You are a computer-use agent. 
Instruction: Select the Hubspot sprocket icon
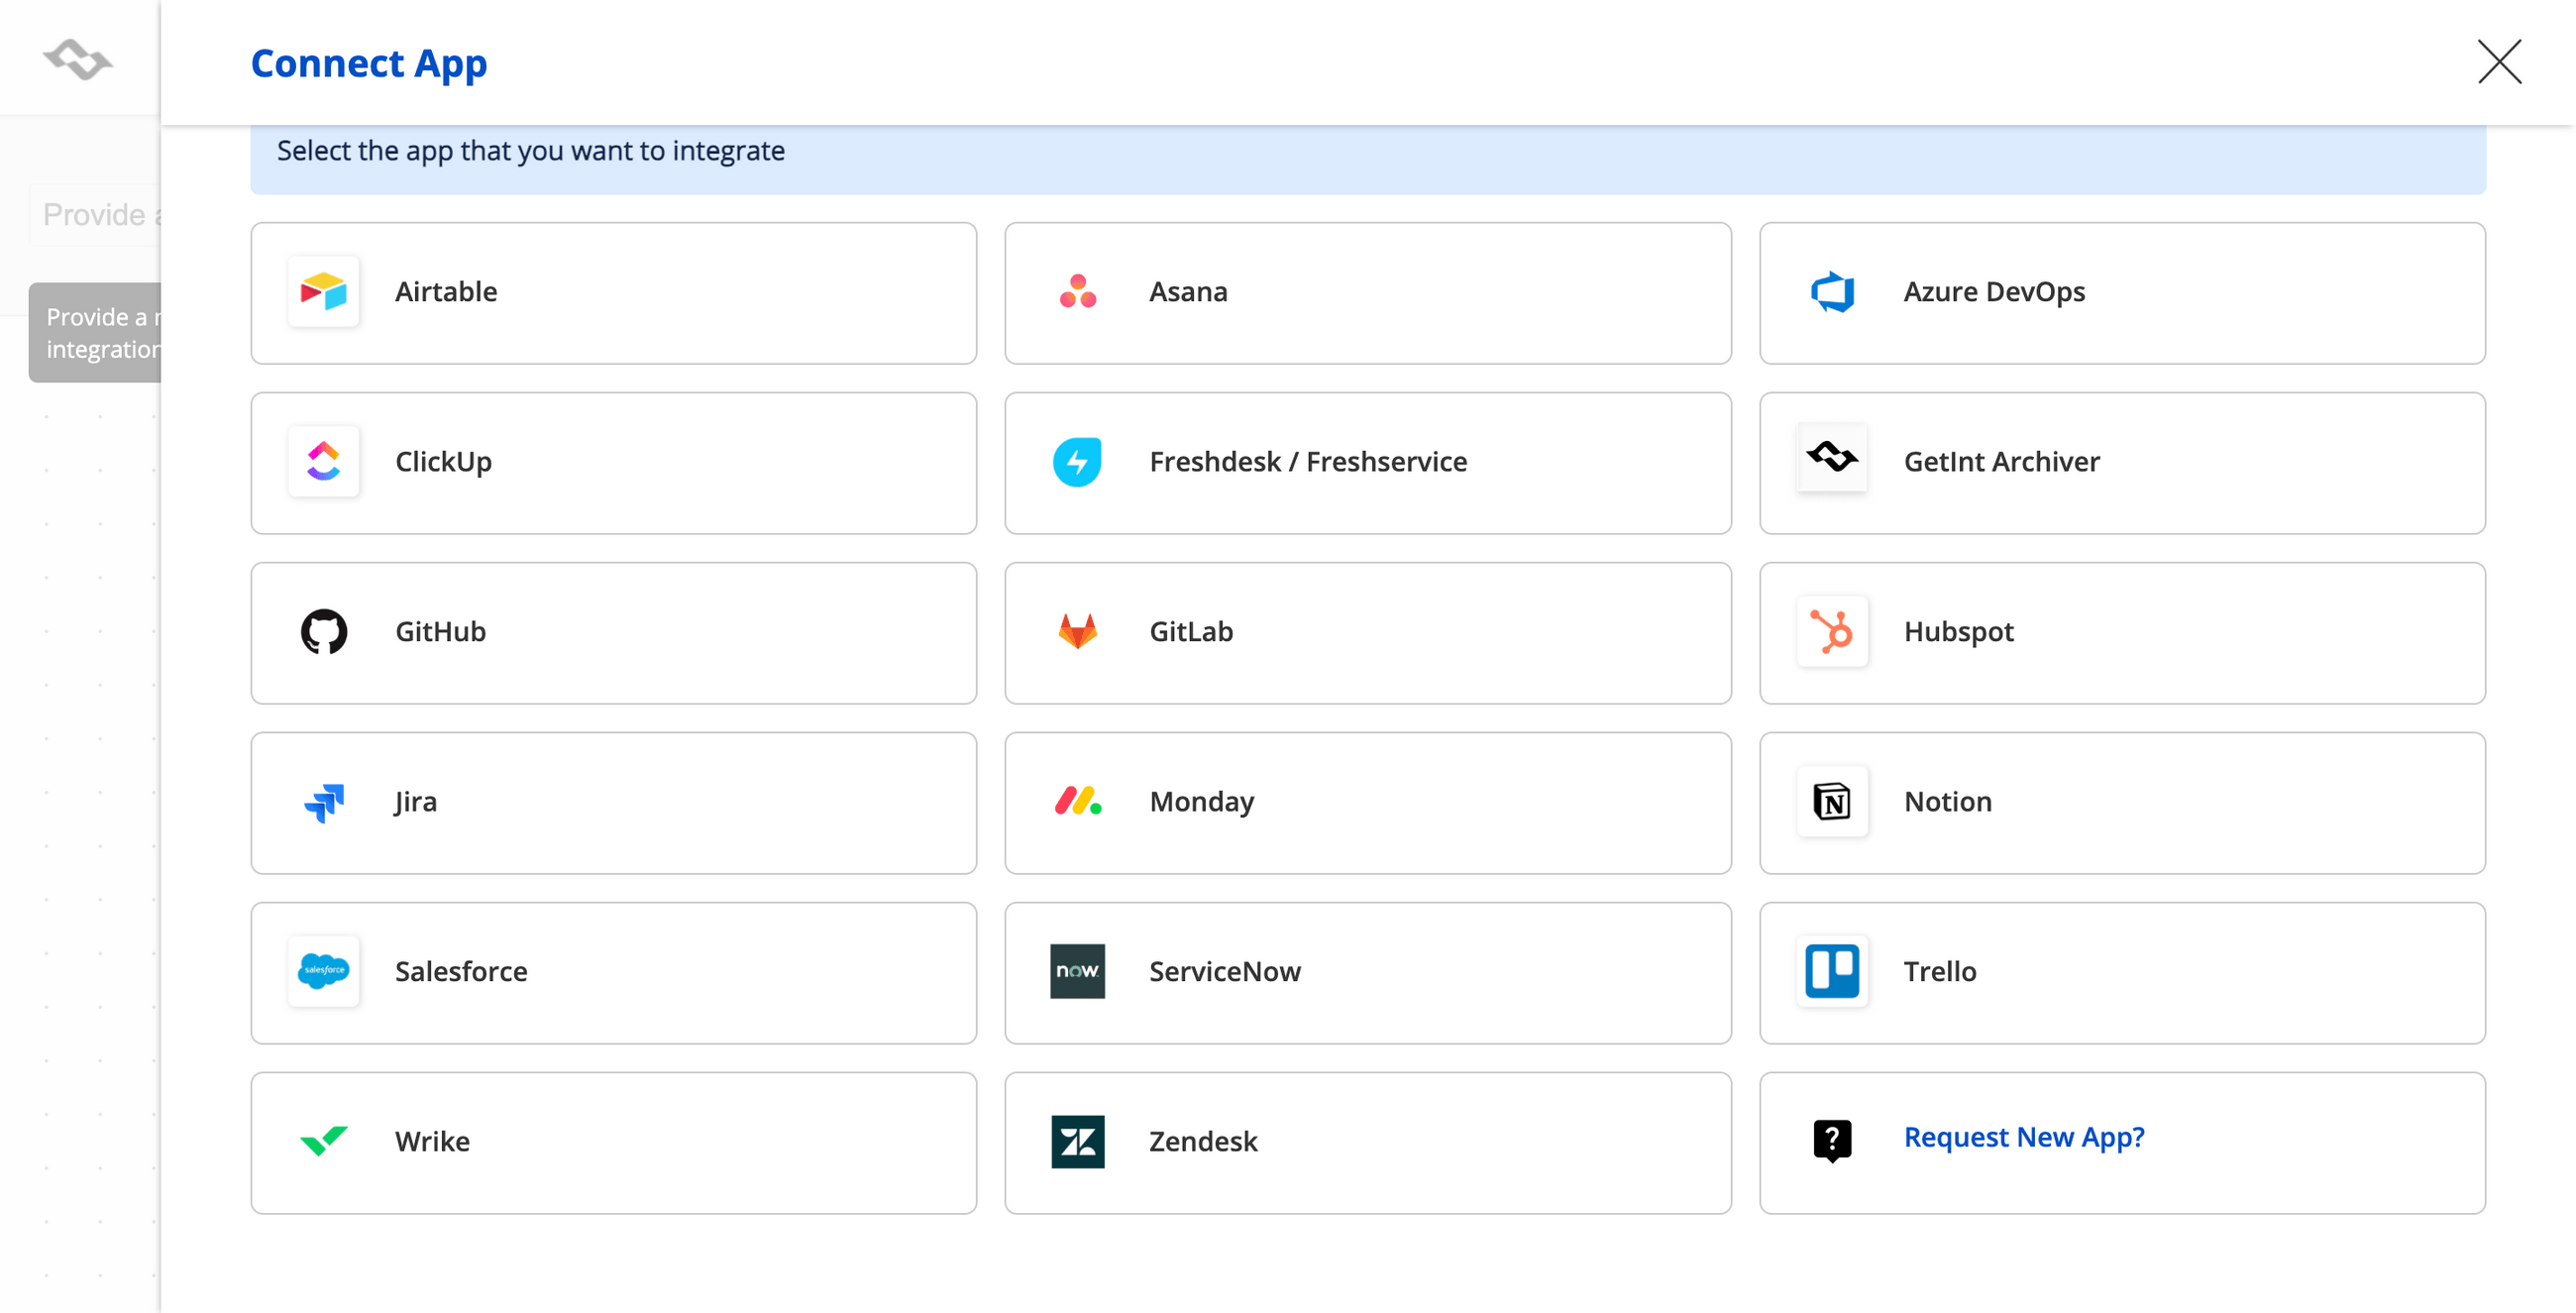pos(1832,631)
